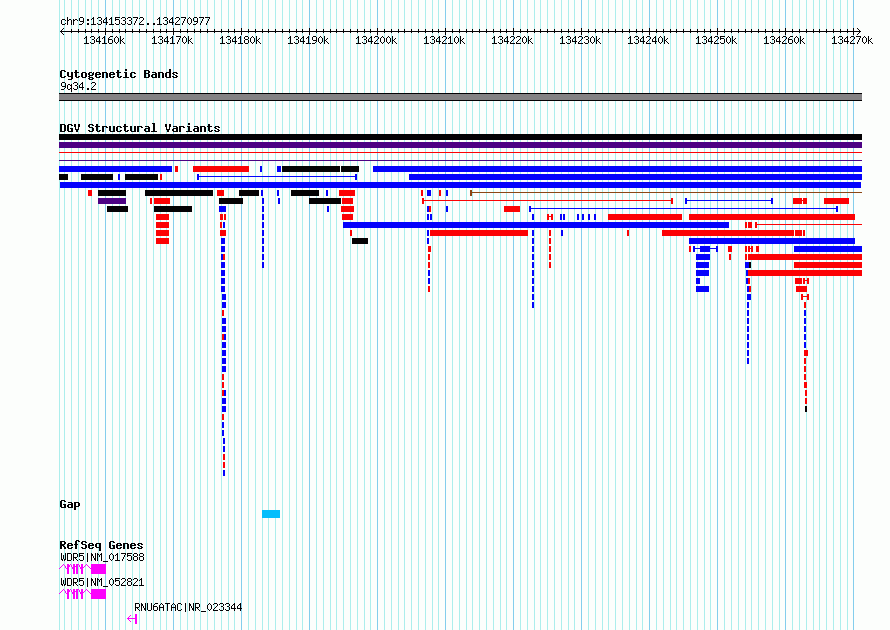Image resolution: width=890 pixels, height=630 pixels.
Task: Select the red variant spanning 134208k to 134222k
Action: click(479, 233)
